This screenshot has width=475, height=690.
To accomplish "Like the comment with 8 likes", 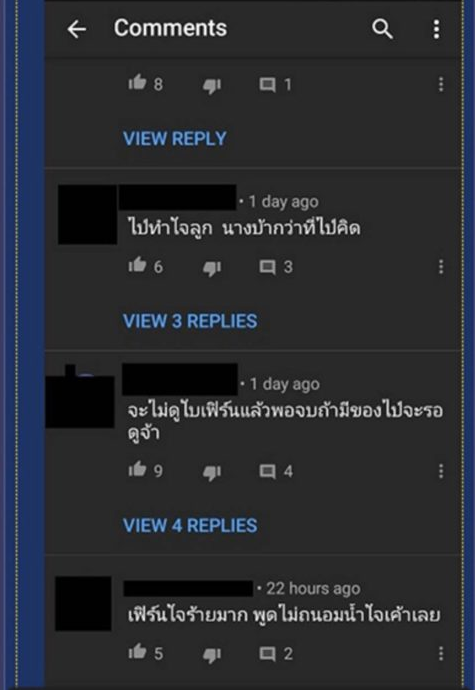I will [x=137, y=82].
